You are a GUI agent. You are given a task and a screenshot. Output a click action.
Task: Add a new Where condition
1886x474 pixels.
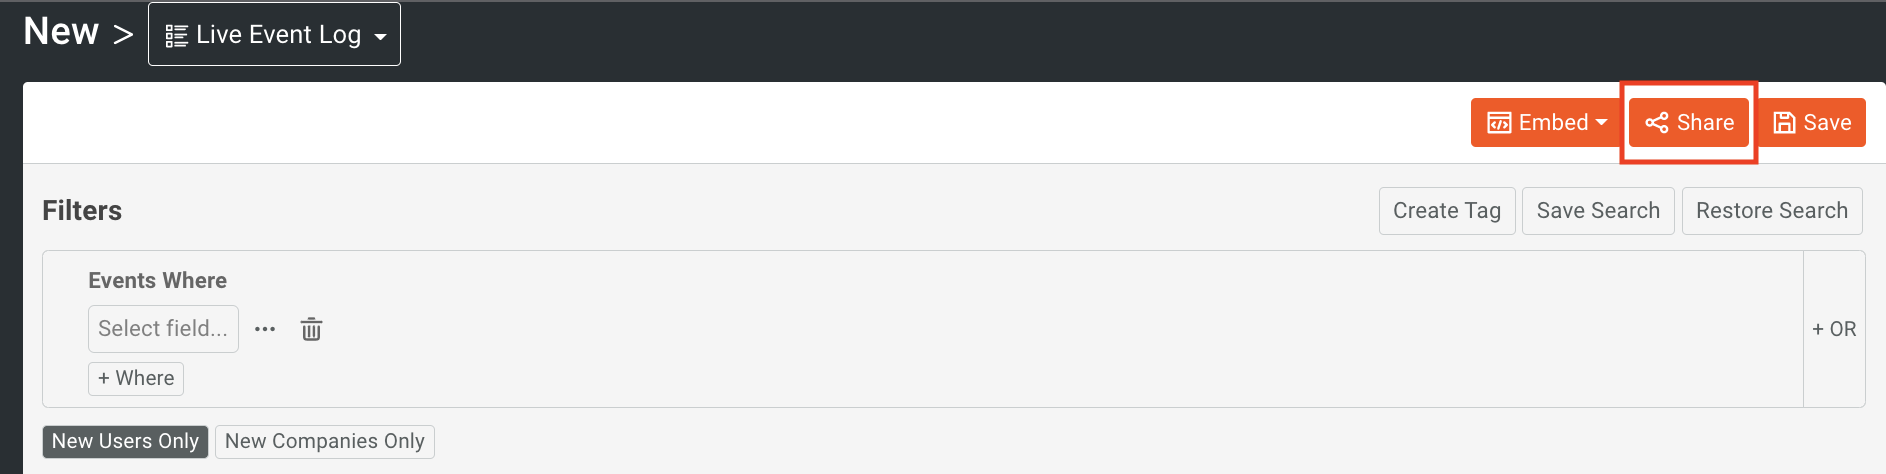[x=136, y=378]
